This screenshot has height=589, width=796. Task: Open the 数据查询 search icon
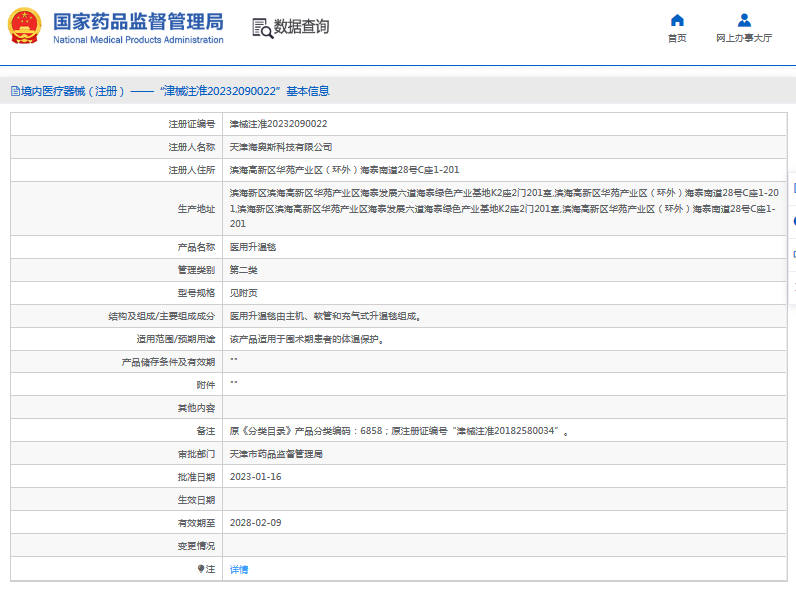(x=262, y=27)
